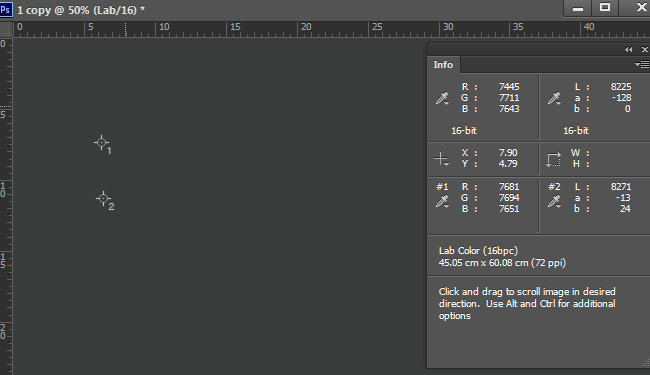
Task: Click the width/height transform icon
Action: (x=553, y=159)
